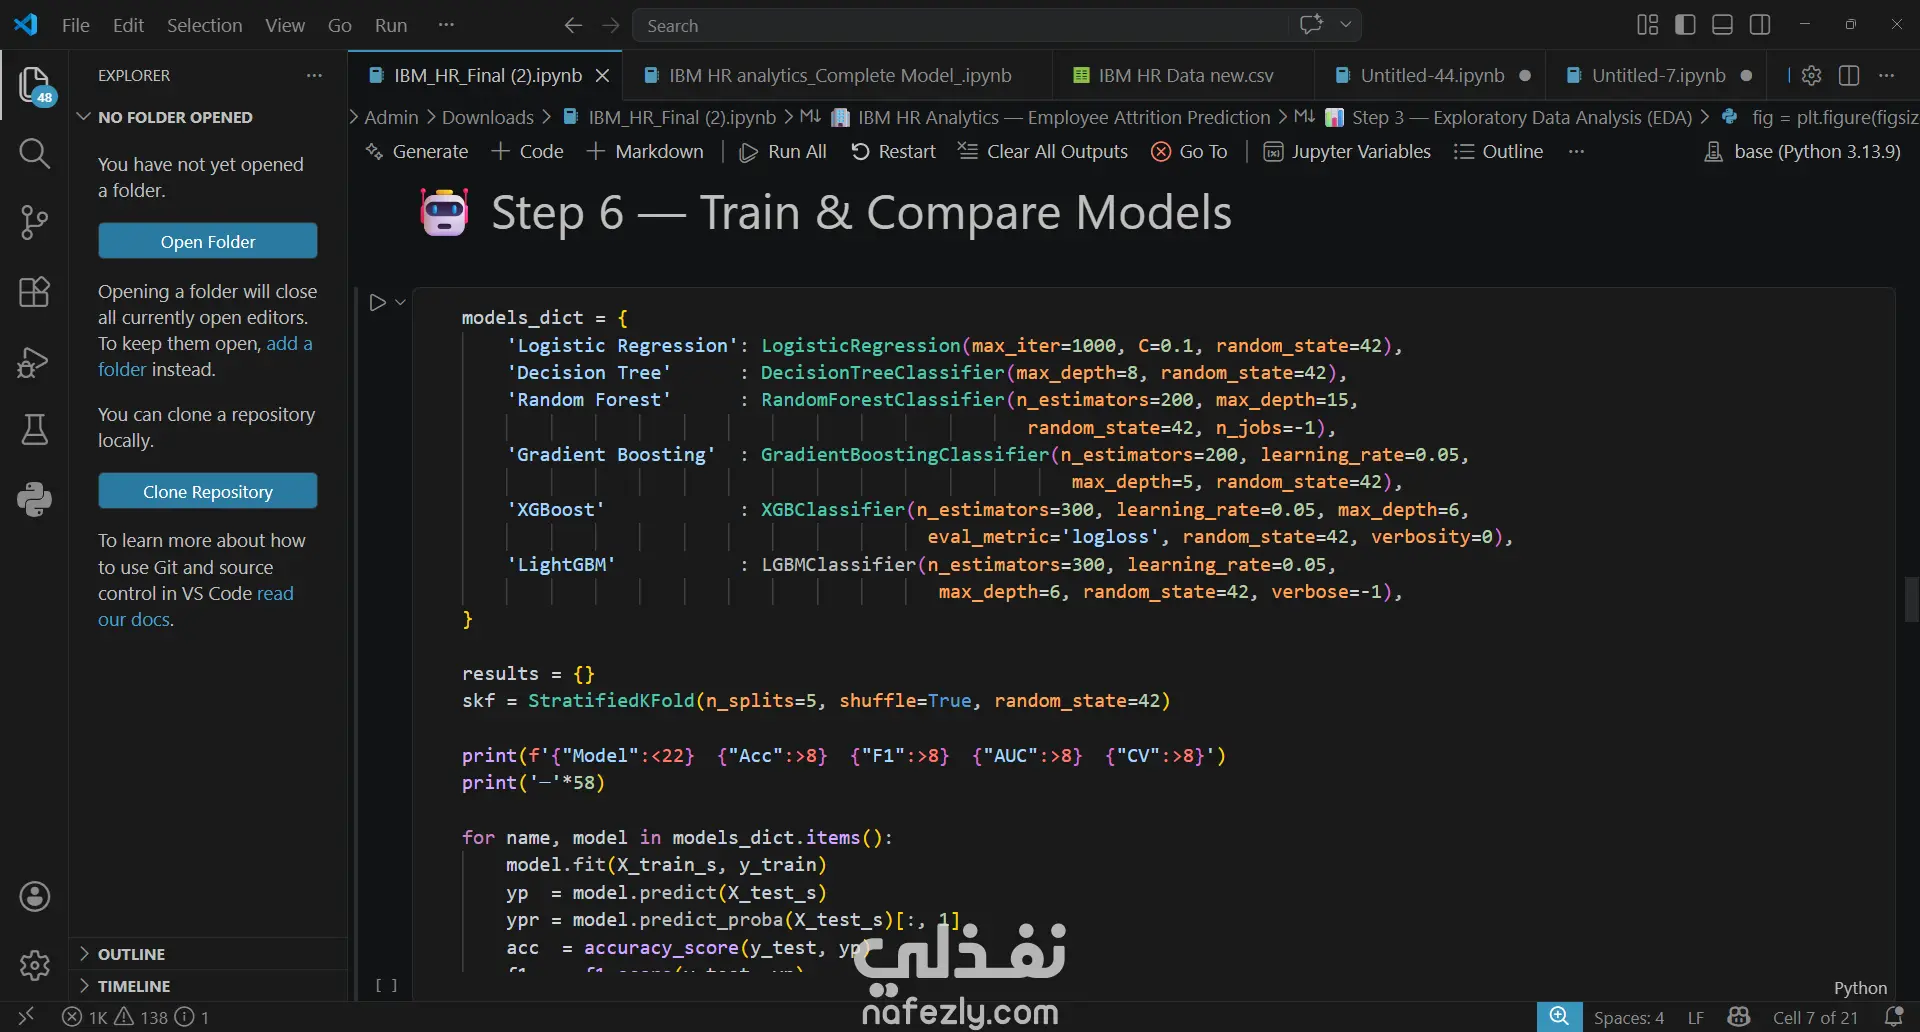Open the Source Control view
Image resolution: width=1920 pixels, height=1032 pixels.
tap(35, 222)
